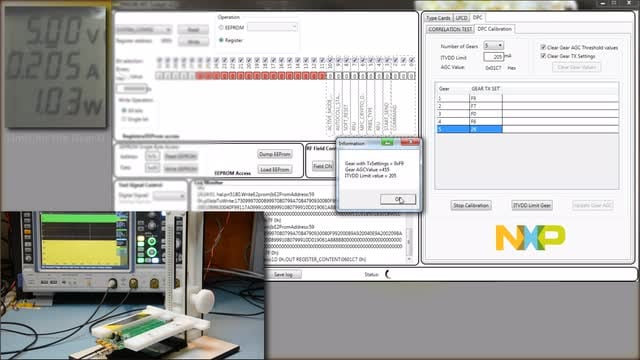Viewport: 640px width, 360px height.
Task: Select the DPC tab
Action: [x=477, y=18]
